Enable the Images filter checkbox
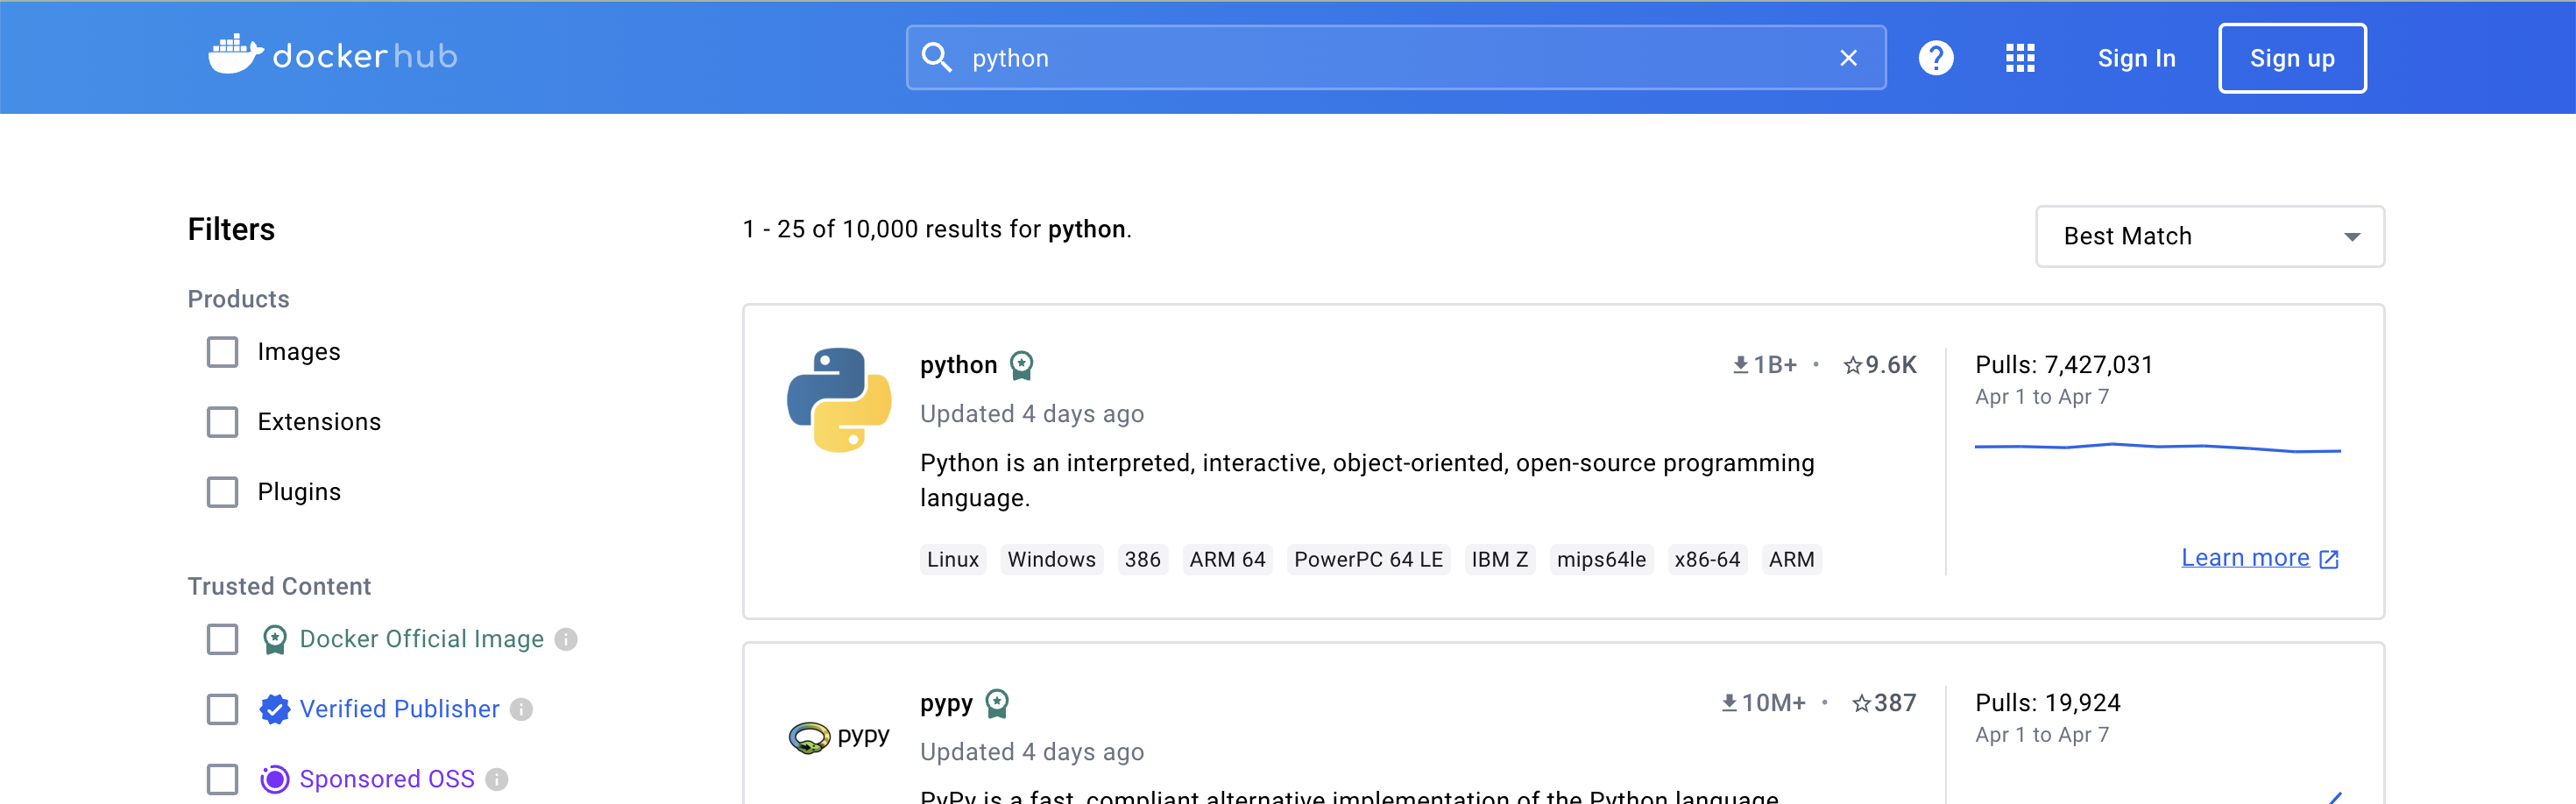Screen dimensions: 2576x804 click(222, 352)
